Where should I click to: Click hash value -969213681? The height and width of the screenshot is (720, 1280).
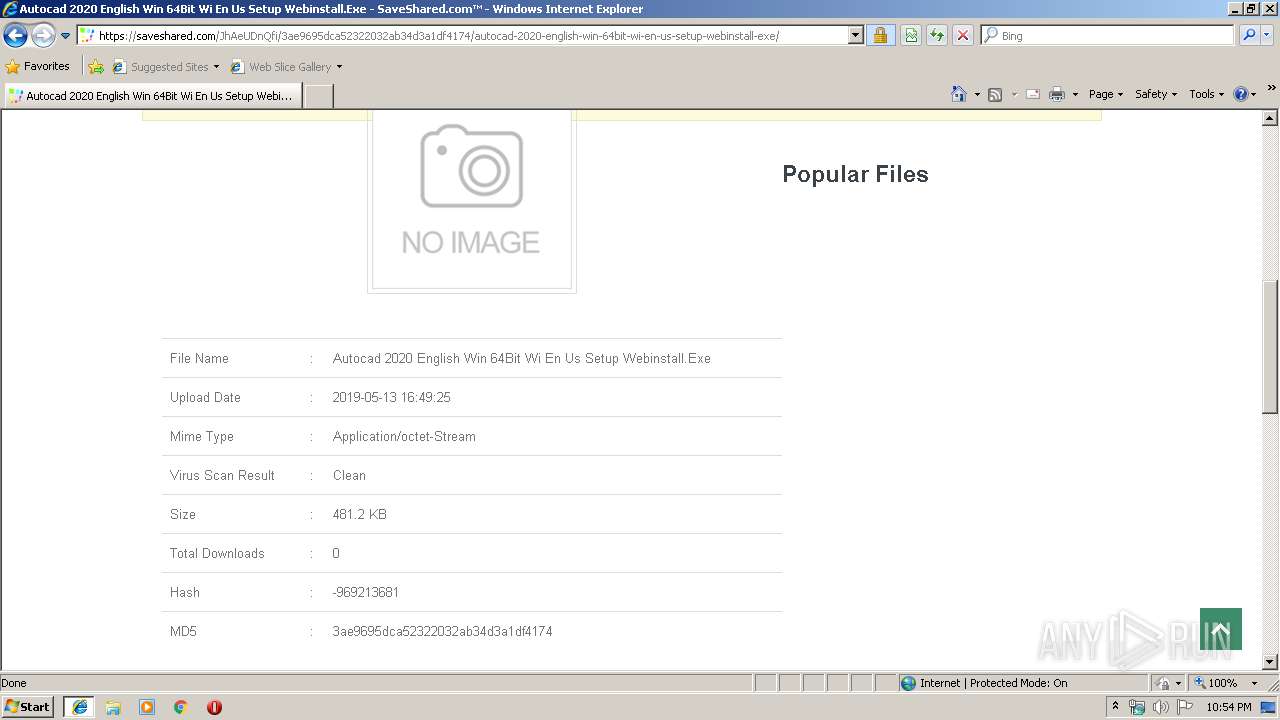point(365,592)
